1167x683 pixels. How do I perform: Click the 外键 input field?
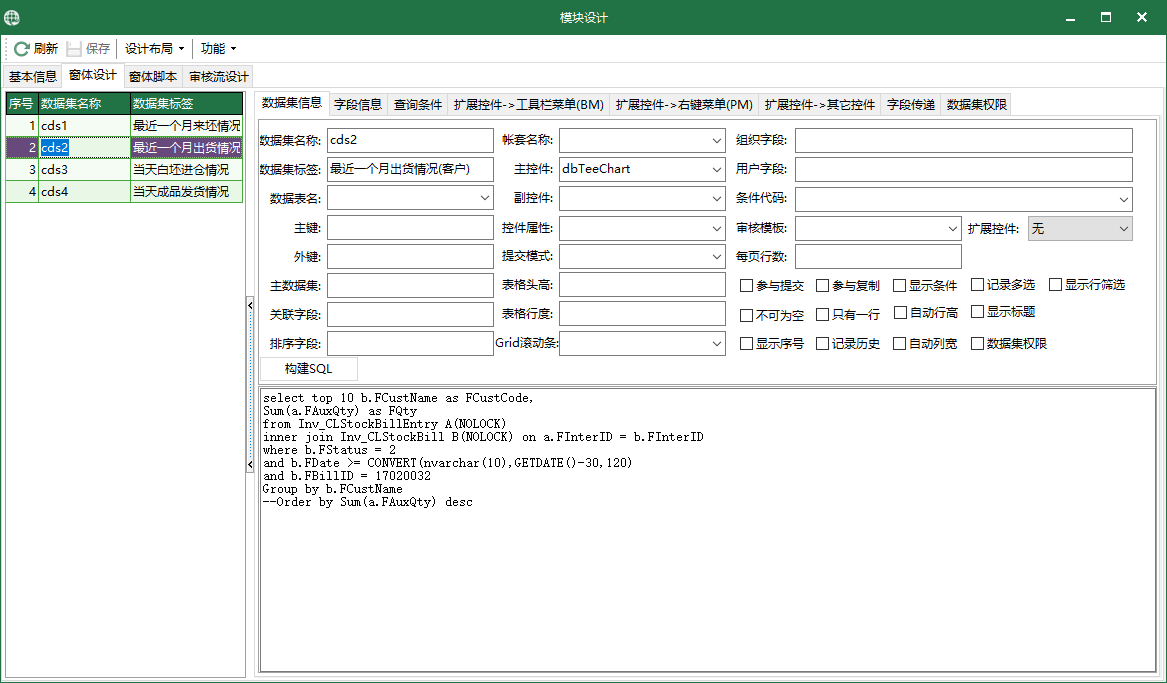(x=410, y=257)
